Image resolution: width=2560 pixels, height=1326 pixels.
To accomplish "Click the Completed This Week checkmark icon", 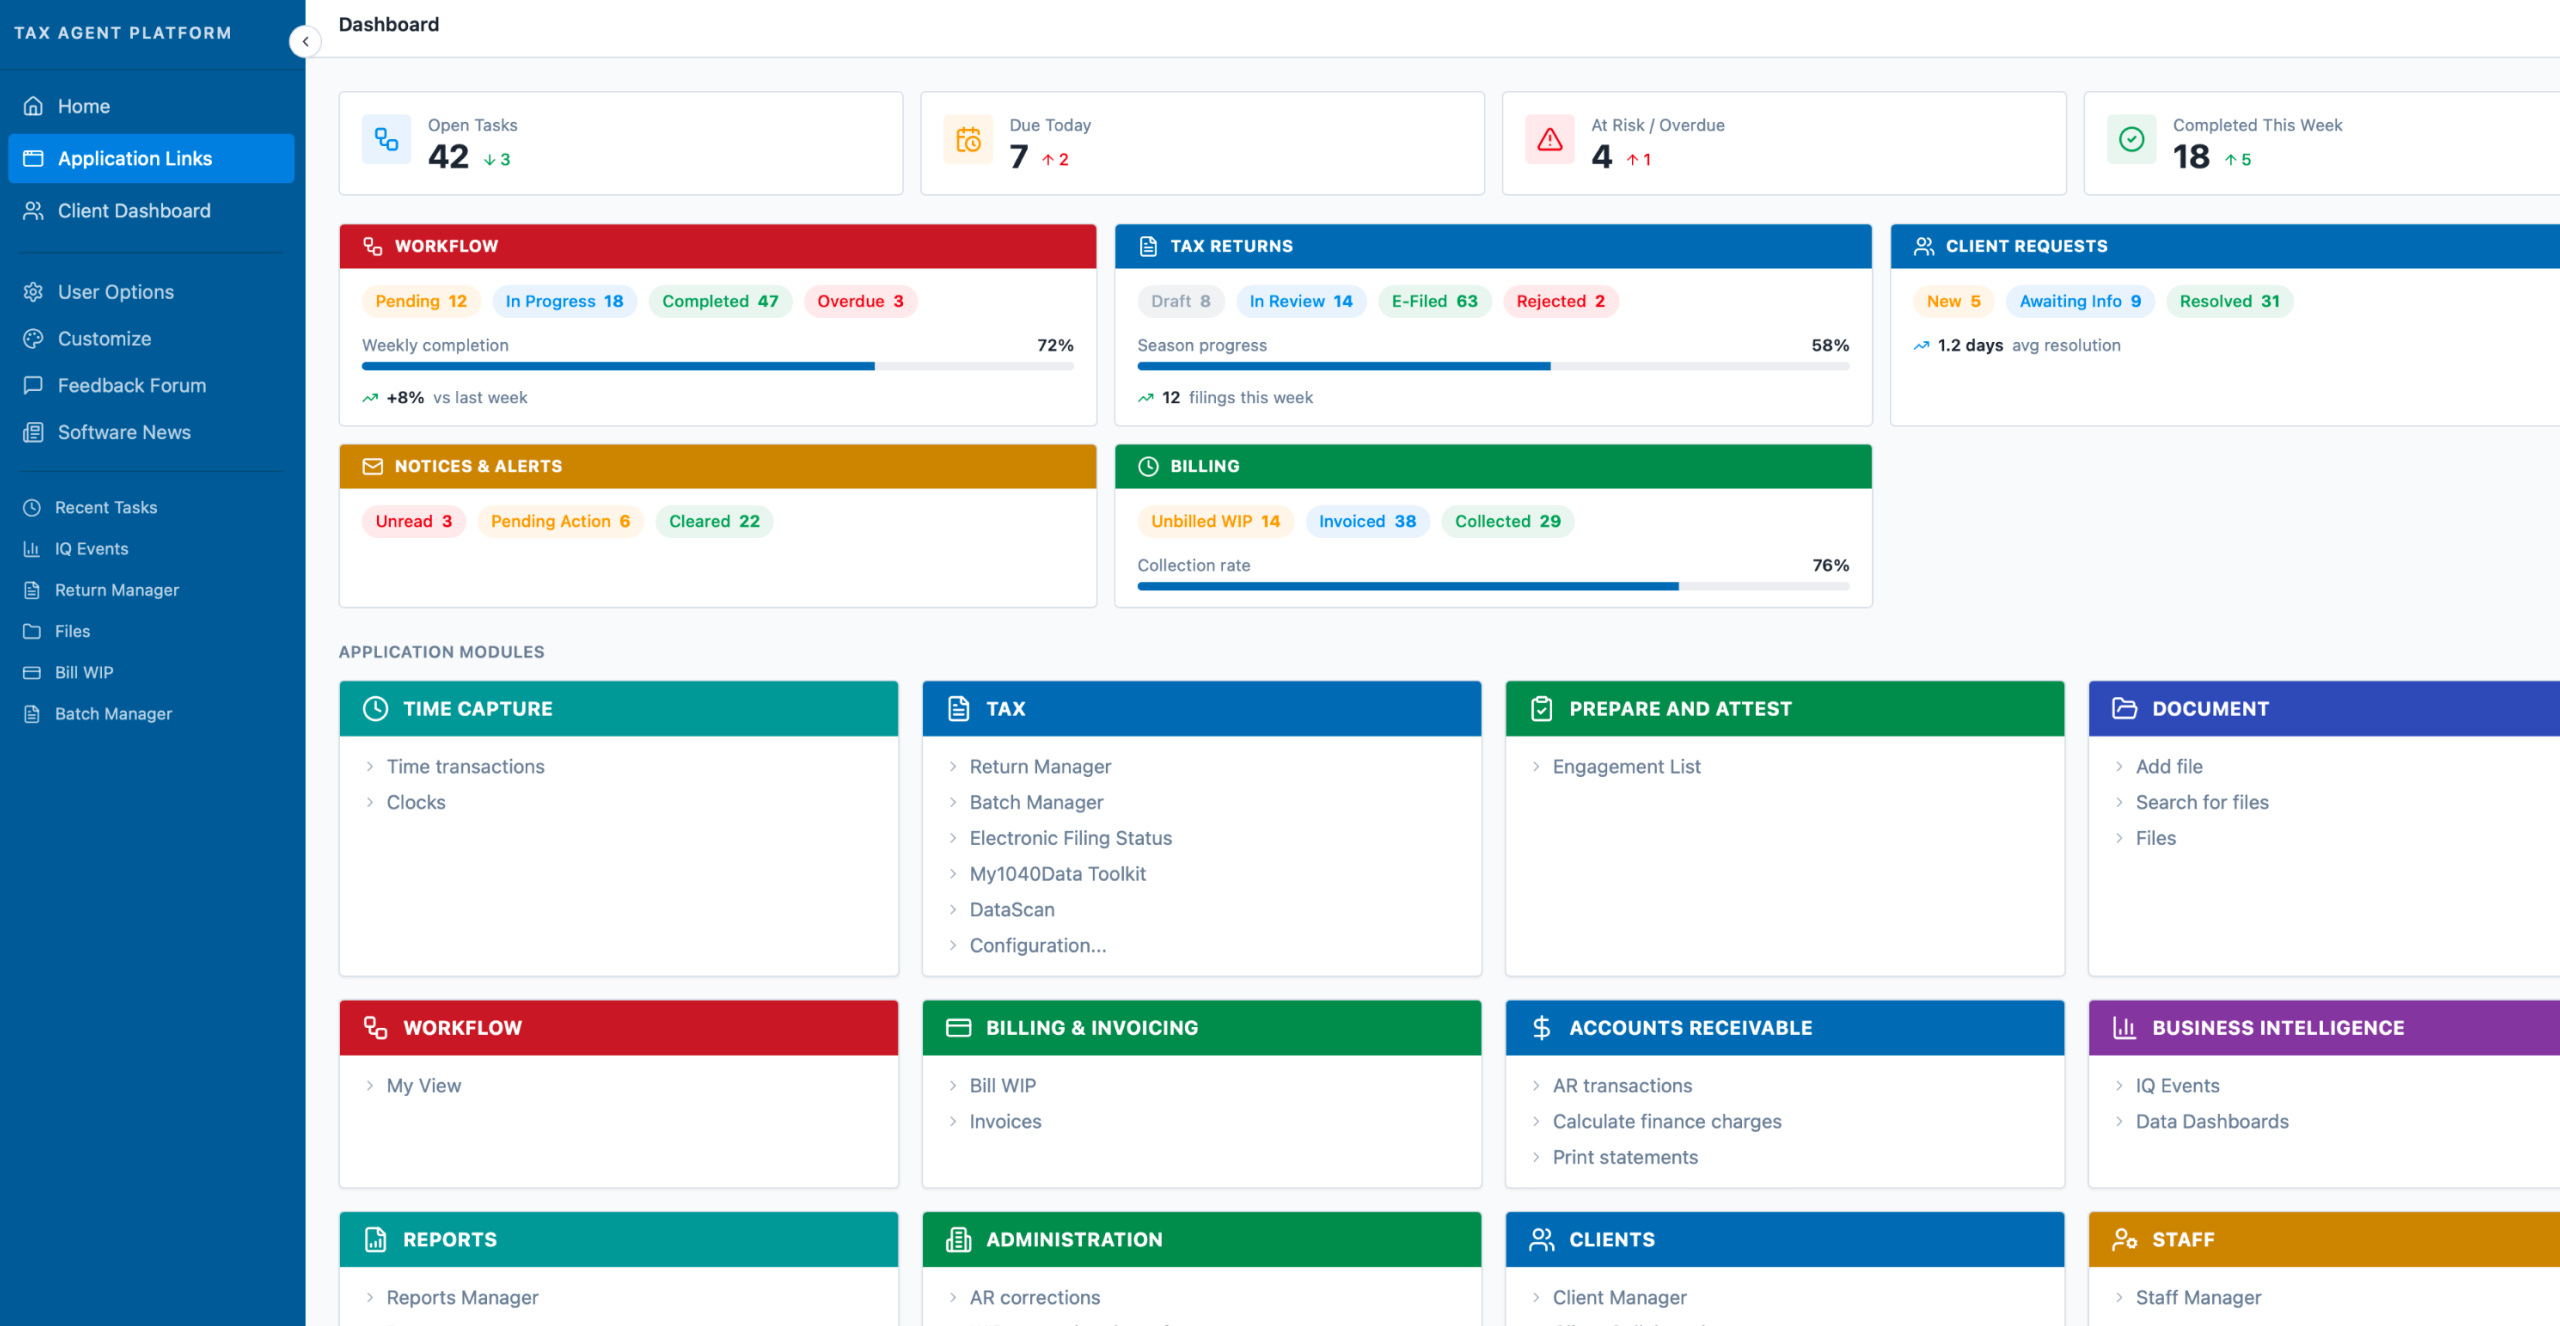I will pos(2131,139).
